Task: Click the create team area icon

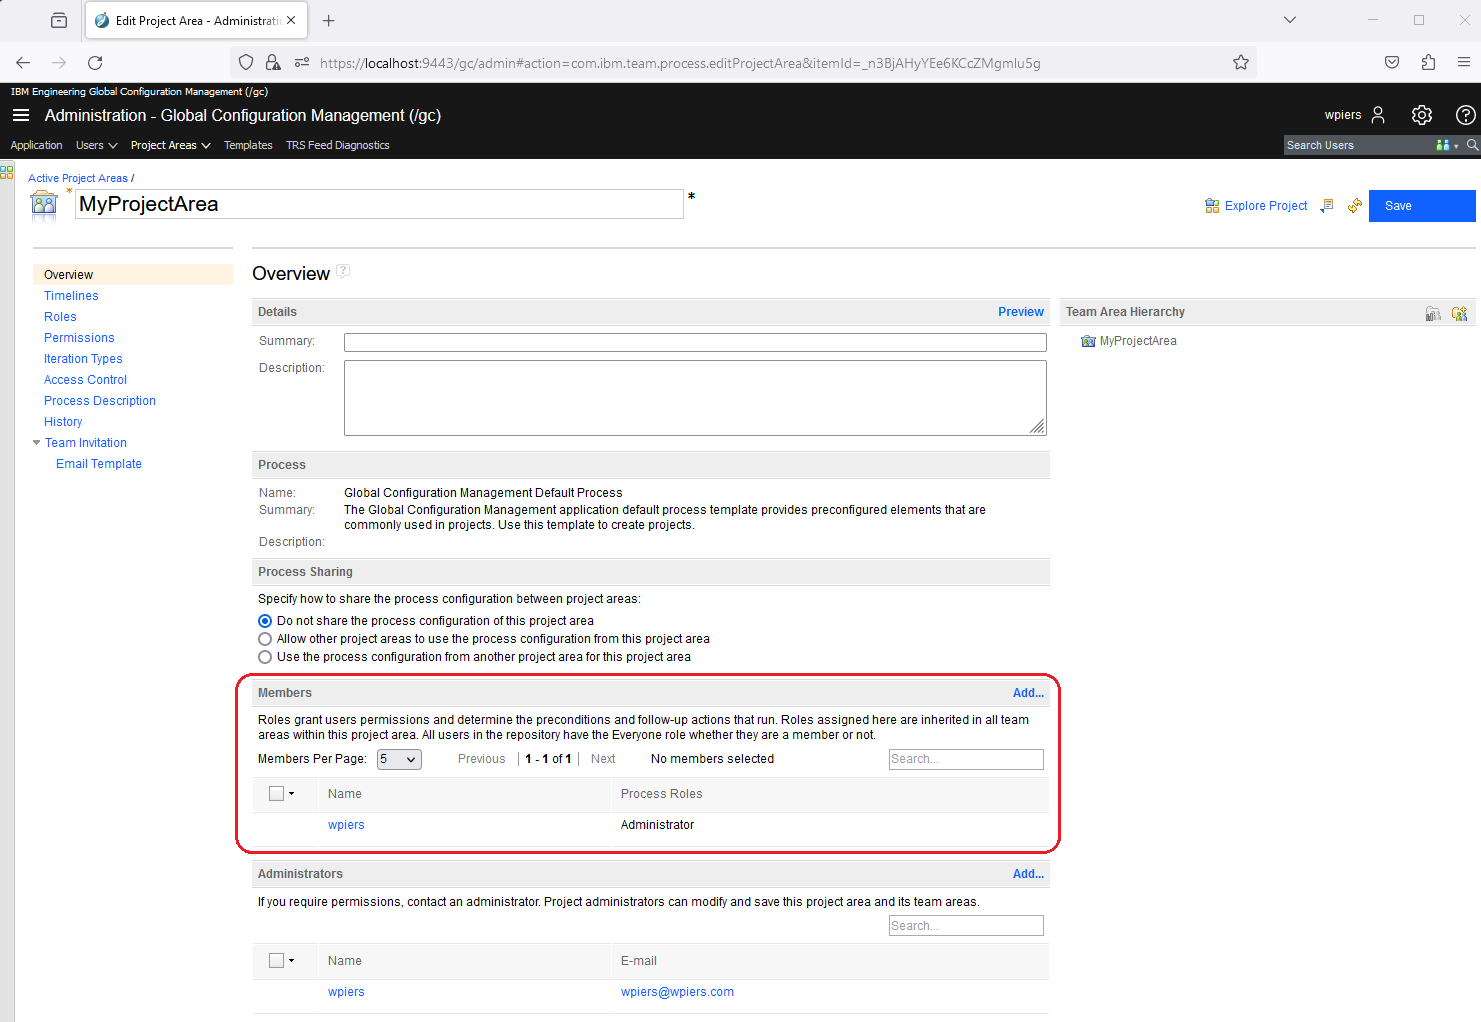Action: [1460, 313]
